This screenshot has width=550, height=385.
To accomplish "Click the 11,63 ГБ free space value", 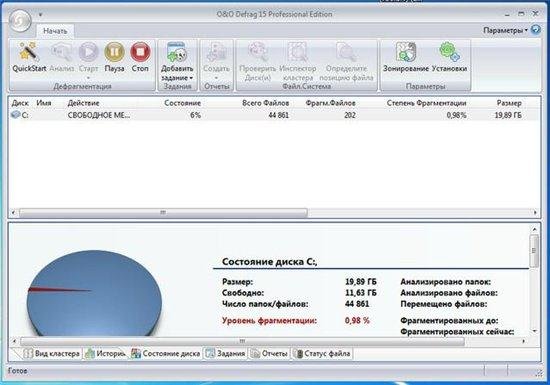I will click(361, 293).
